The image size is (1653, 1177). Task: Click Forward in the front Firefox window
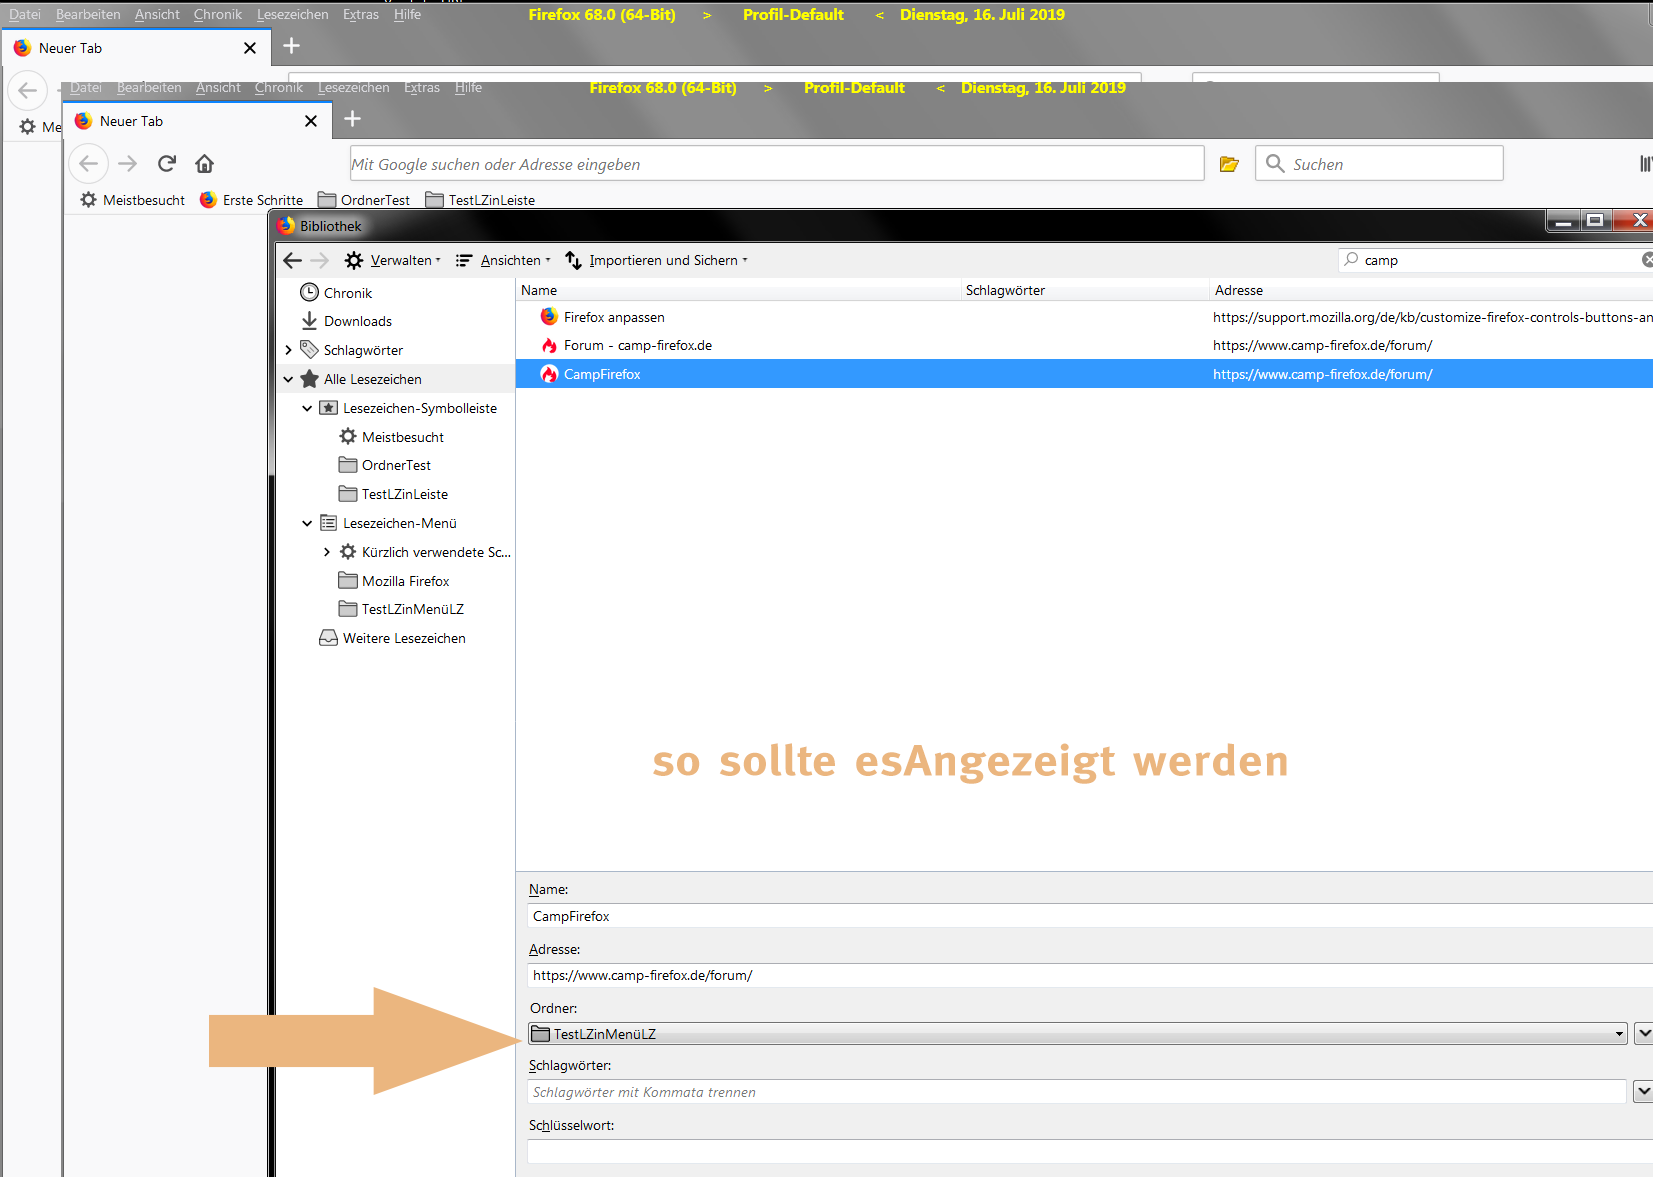(127, 163)
